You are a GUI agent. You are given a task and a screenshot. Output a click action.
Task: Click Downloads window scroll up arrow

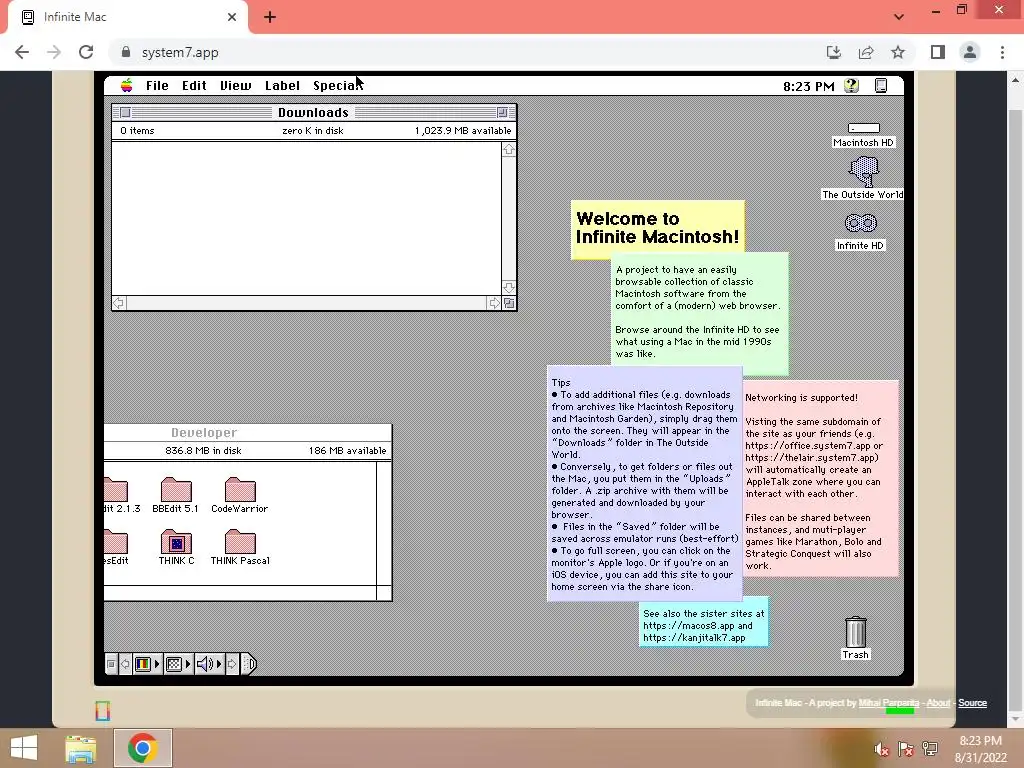coord(509,150)
